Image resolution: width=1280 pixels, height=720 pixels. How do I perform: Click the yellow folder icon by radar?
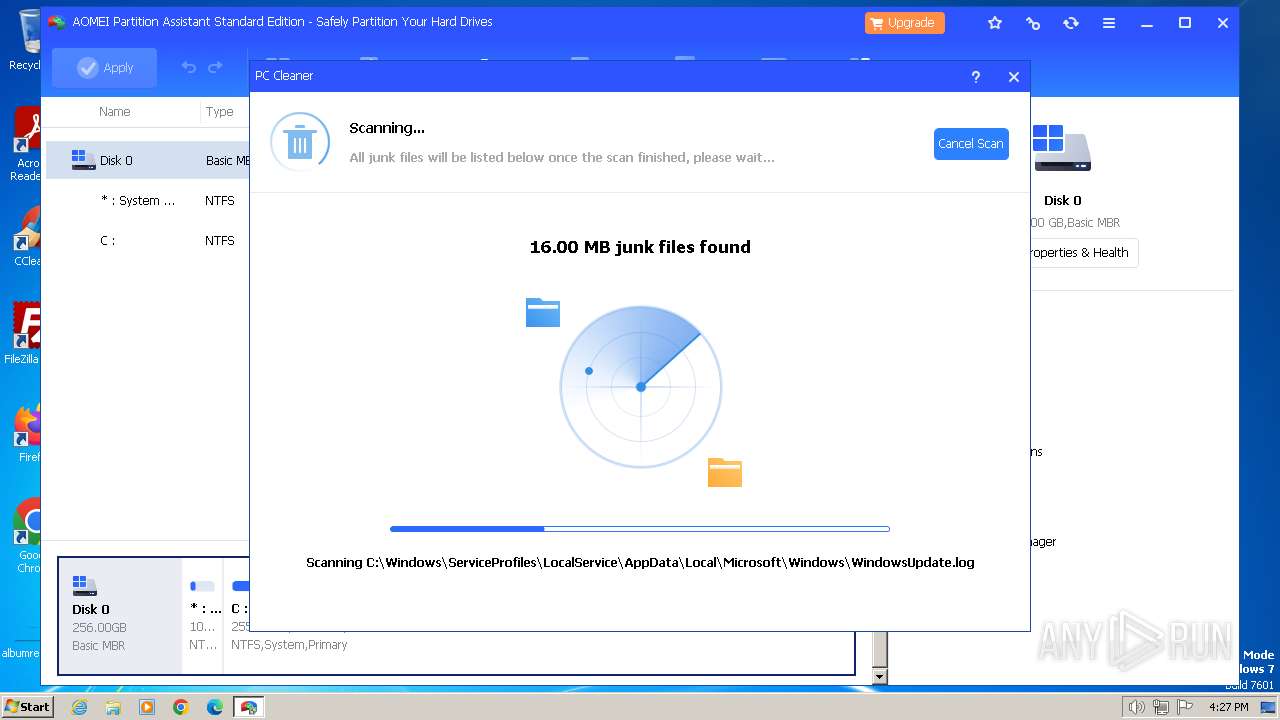(x=725, y=472)
